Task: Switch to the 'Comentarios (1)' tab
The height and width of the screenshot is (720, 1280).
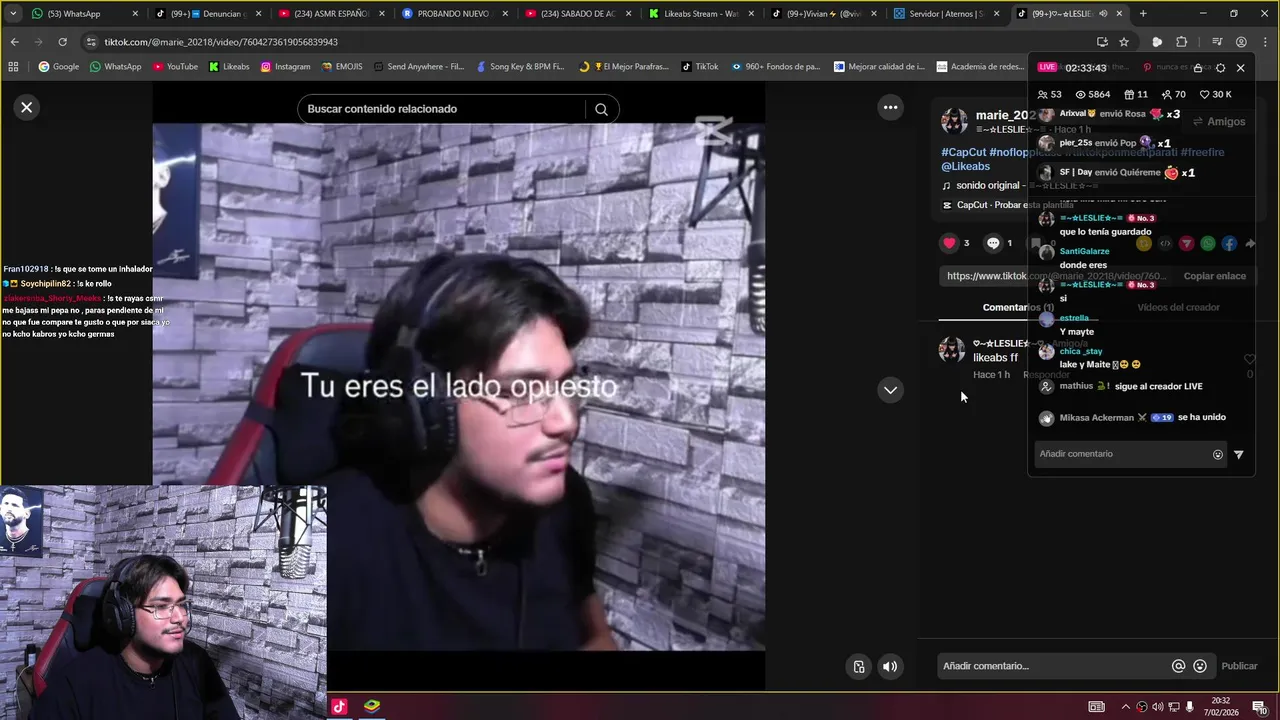Action: click(1018, 307)
